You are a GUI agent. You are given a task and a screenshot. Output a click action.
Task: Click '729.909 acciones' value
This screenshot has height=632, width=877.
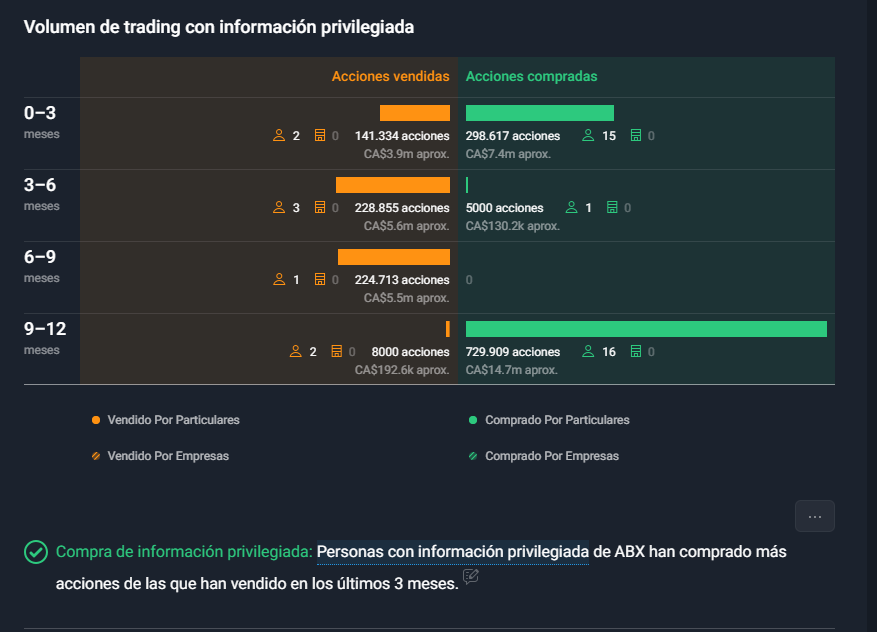click(513, 352)
